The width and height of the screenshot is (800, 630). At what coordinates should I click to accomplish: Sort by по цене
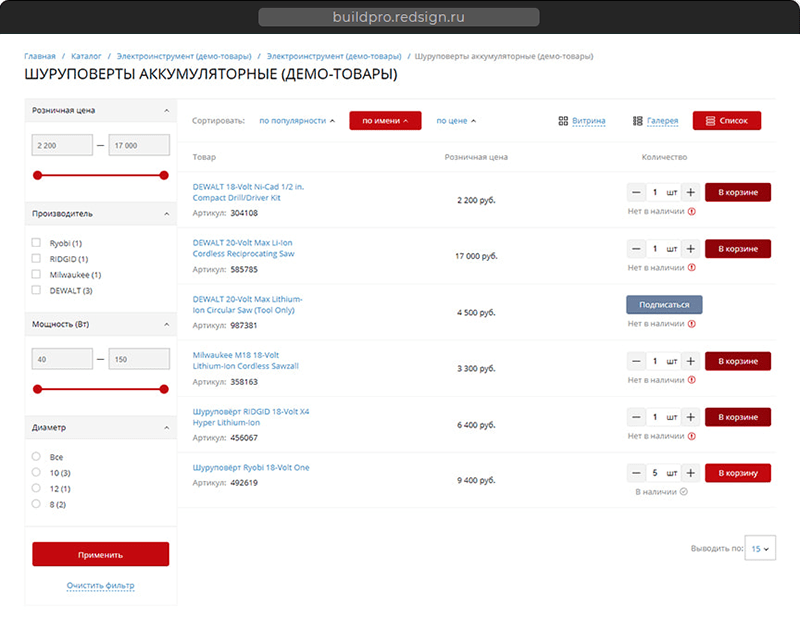click(x=456, y=121)
